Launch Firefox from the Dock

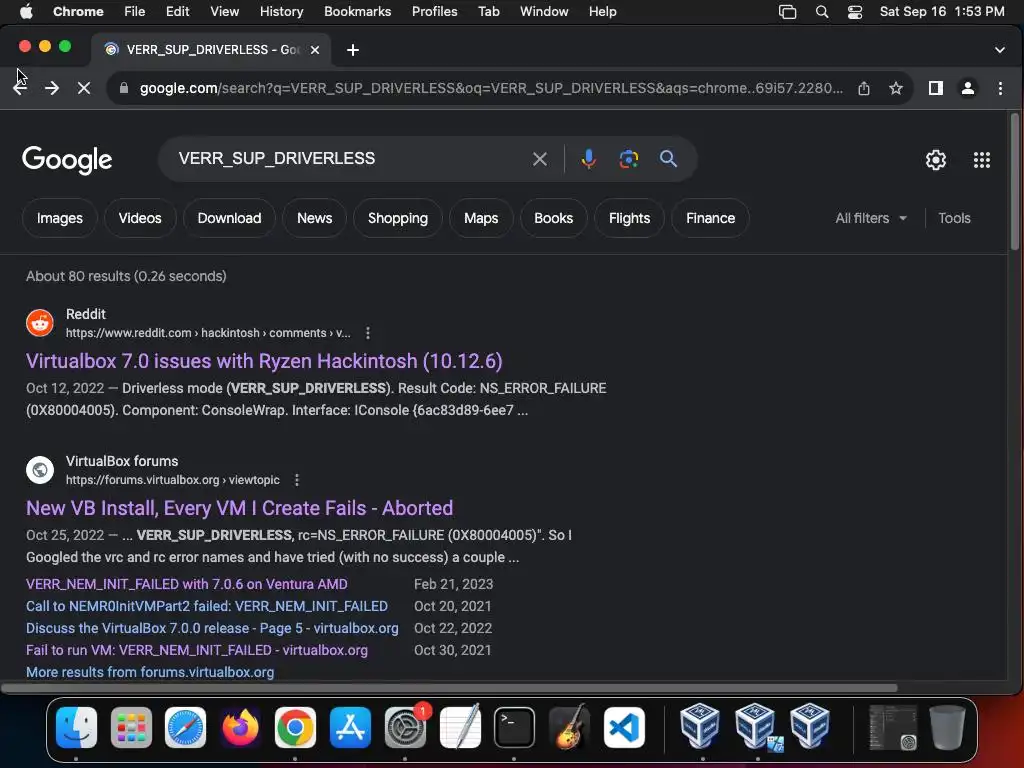(240, 728)
